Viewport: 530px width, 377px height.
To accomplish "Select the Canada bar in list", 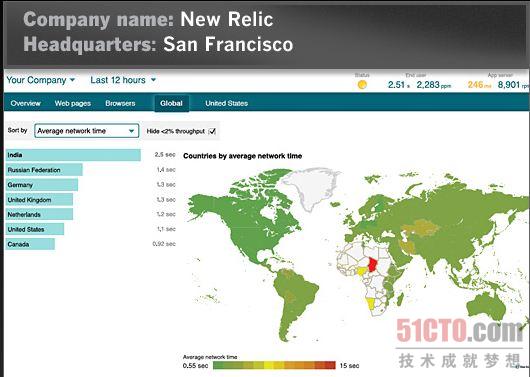I will click(30, 244).
